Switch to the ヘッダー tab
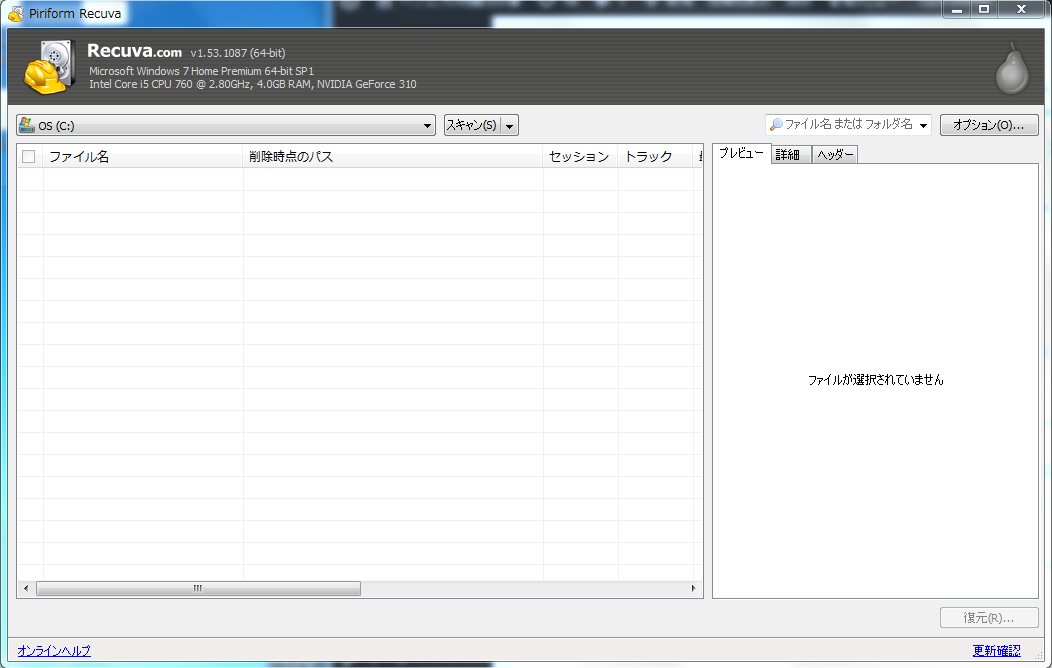The width and height of the screenshot is (1052, 668). [835, 155]
